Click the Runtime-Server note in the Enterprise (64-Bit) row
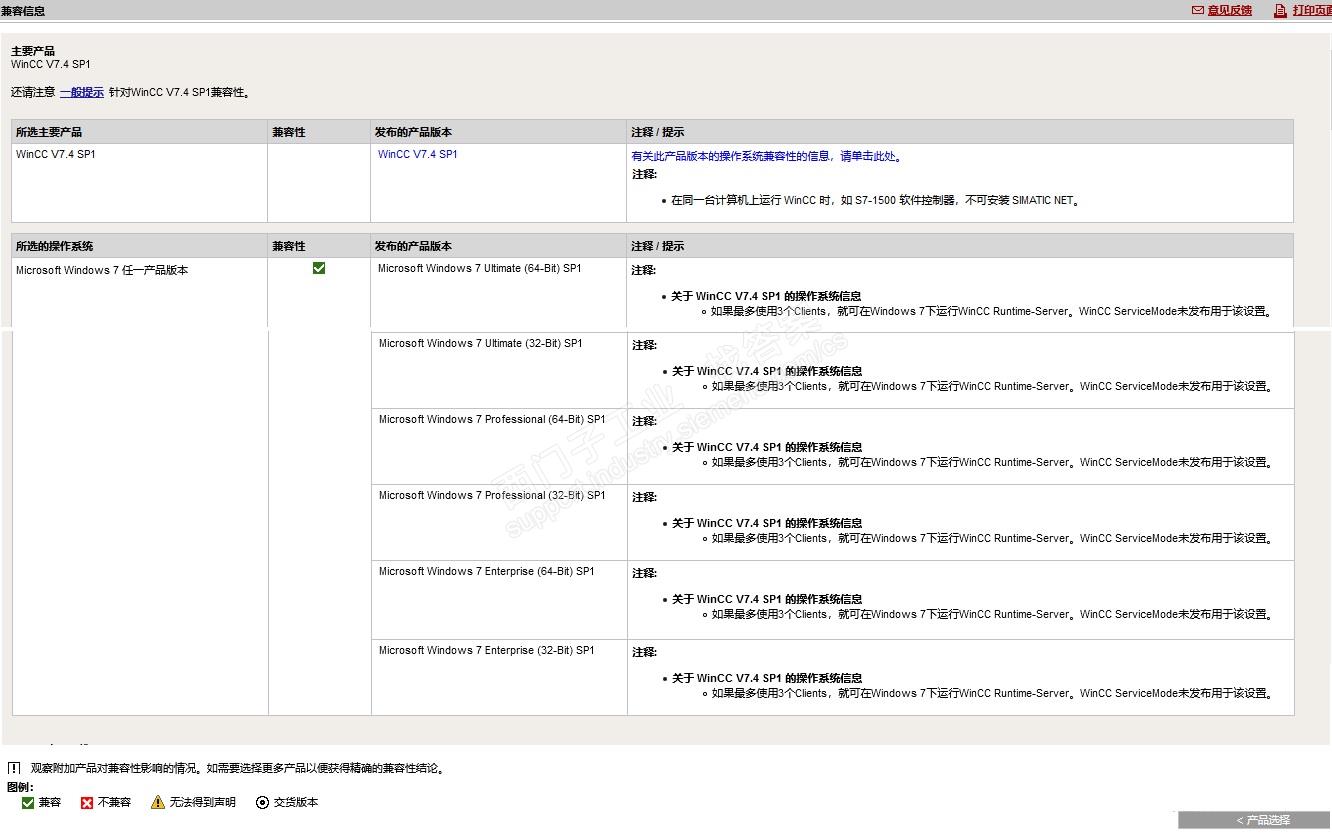This screenshot has width=1332, height=837. click(993, 614)
